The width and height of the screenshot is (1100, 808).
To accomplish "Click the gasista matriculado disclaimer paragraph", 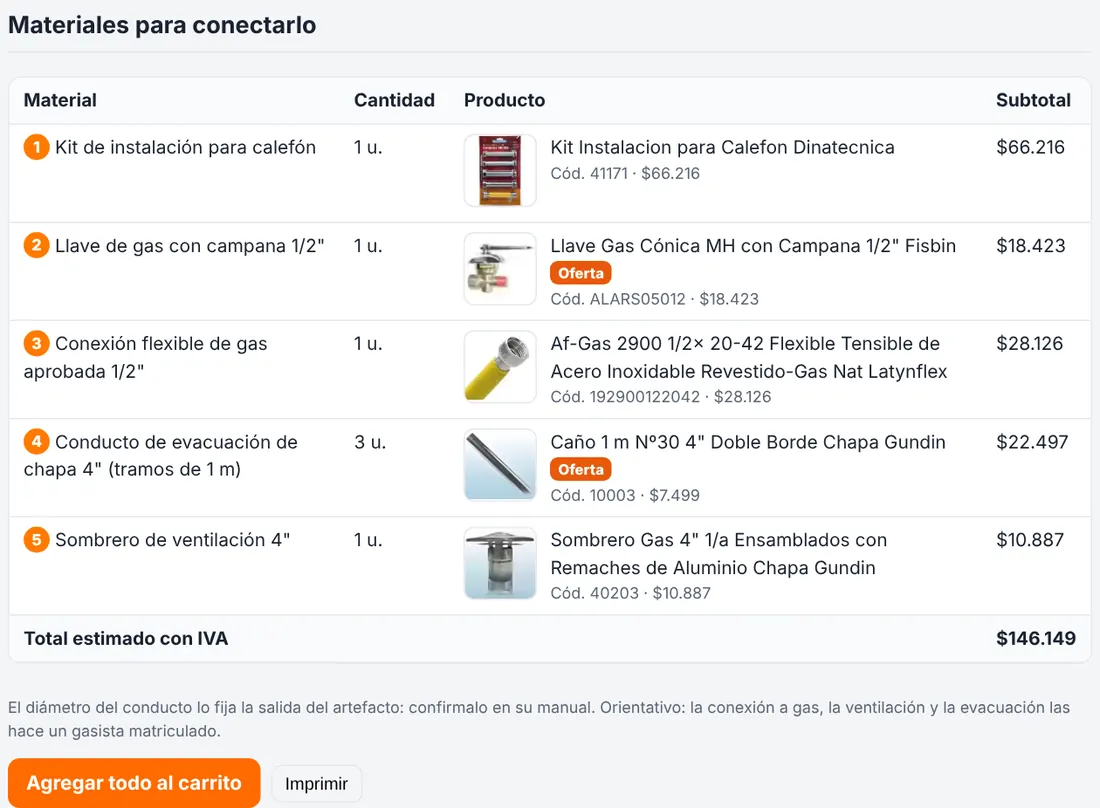I will [539, 719].
